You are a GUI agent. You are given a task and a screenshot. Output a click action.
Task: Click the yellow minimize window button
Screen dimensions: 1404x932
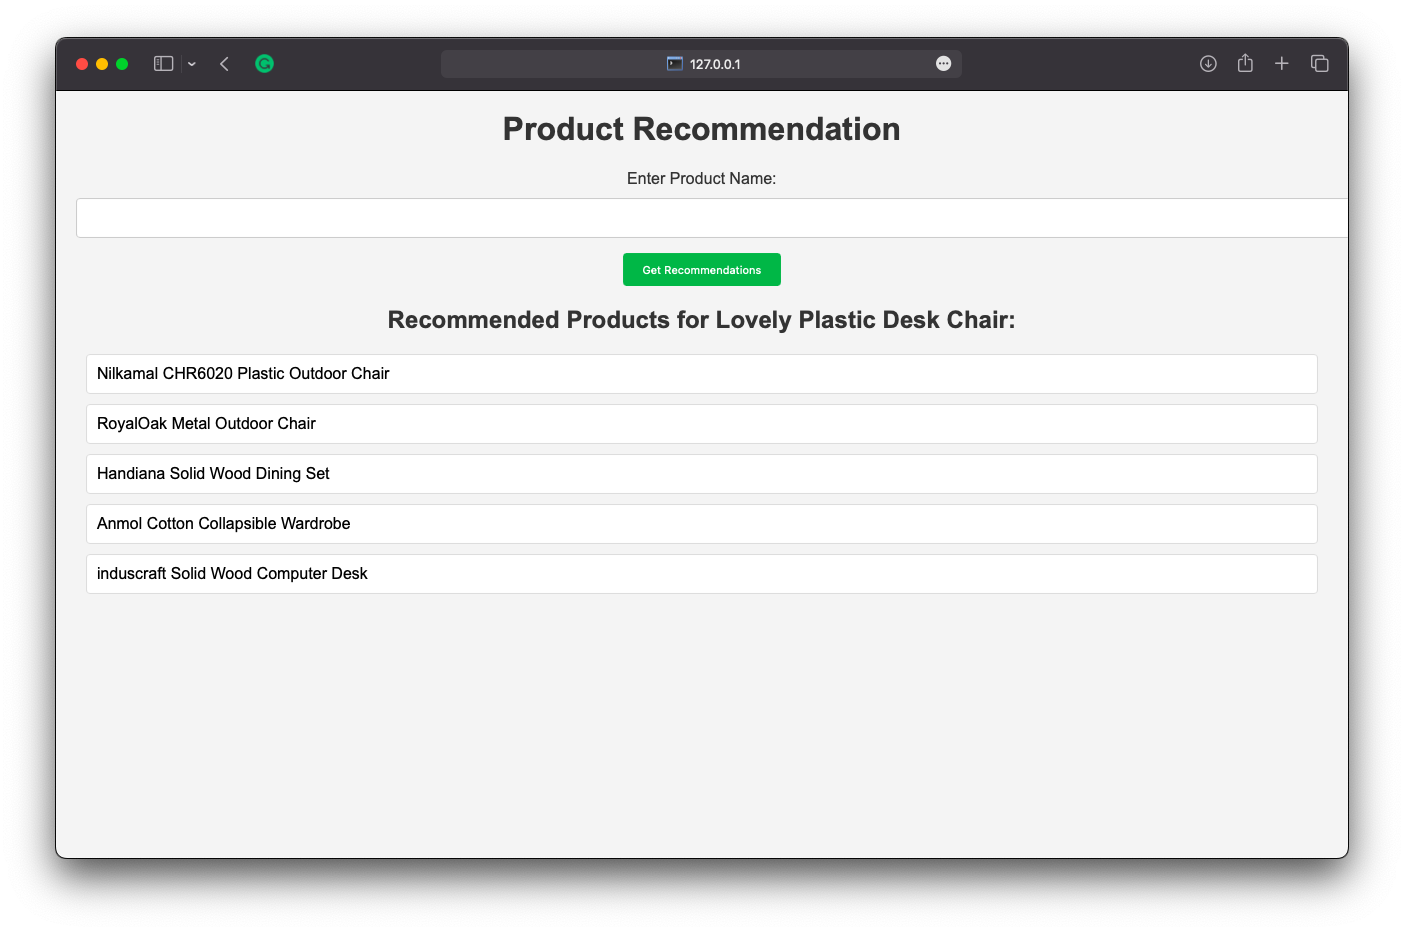102,64
